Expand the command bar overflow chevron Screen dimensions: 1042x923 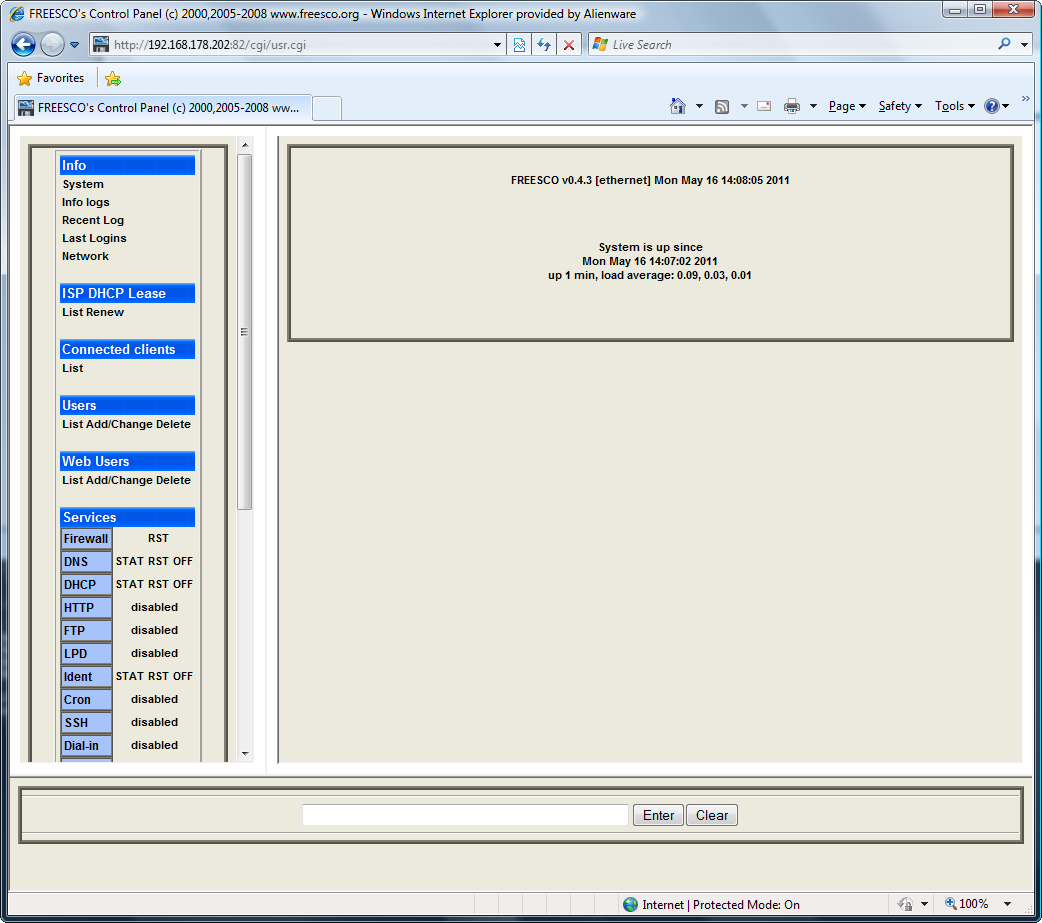pos(1025,99)
